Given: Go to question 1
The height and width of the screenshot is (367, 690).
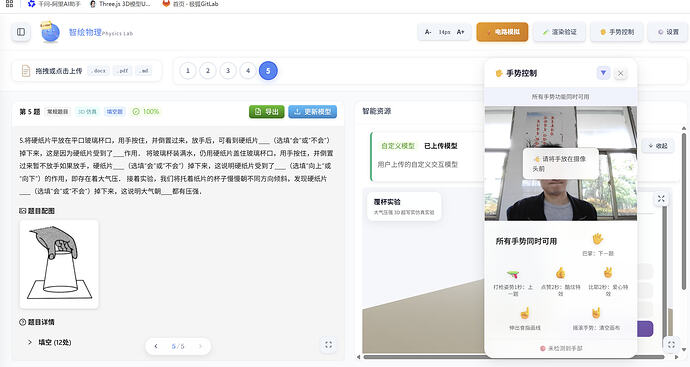Looking at the screenshot, I should point(188,71).
